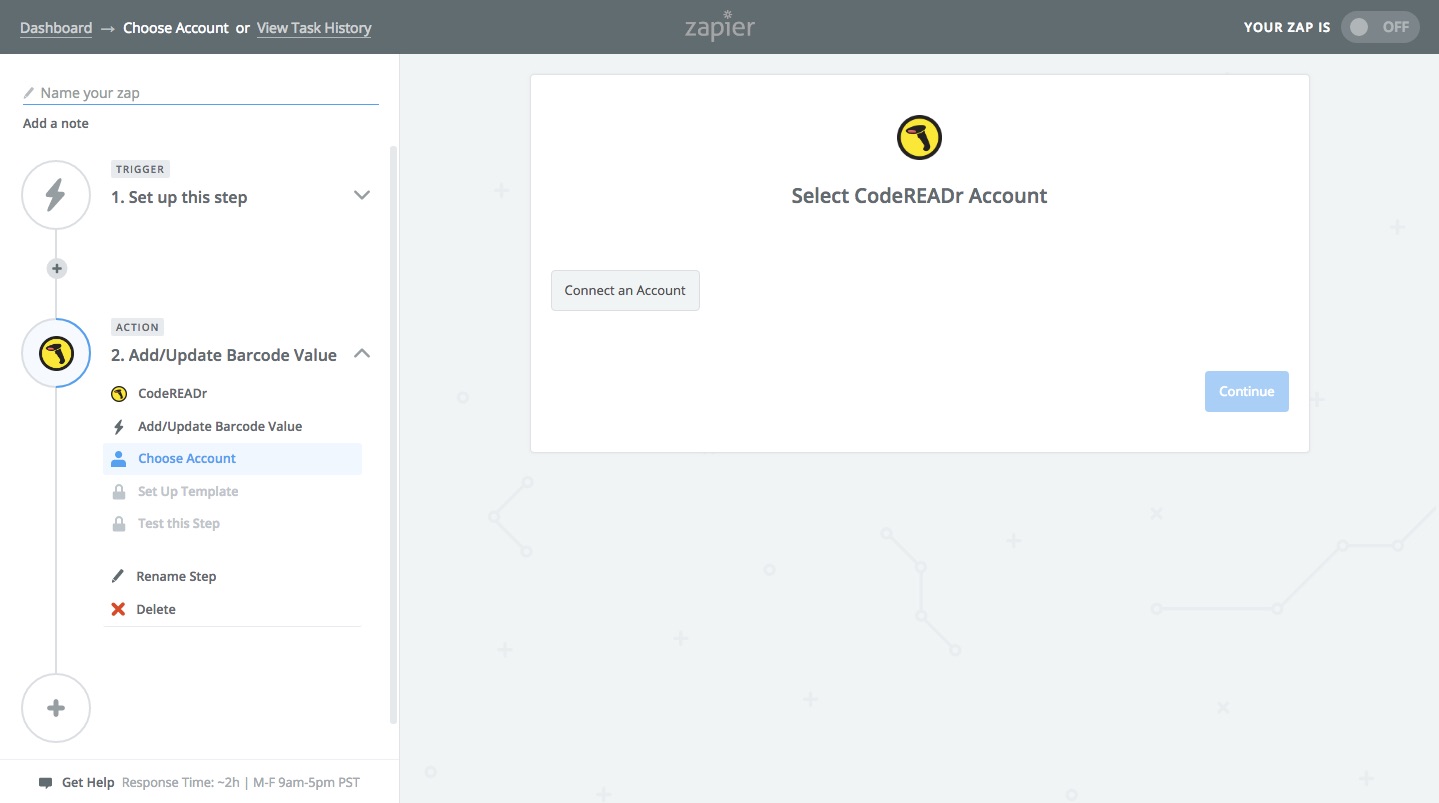
Task: Add a new step at the bottom
Action: [x=56, y=708]
